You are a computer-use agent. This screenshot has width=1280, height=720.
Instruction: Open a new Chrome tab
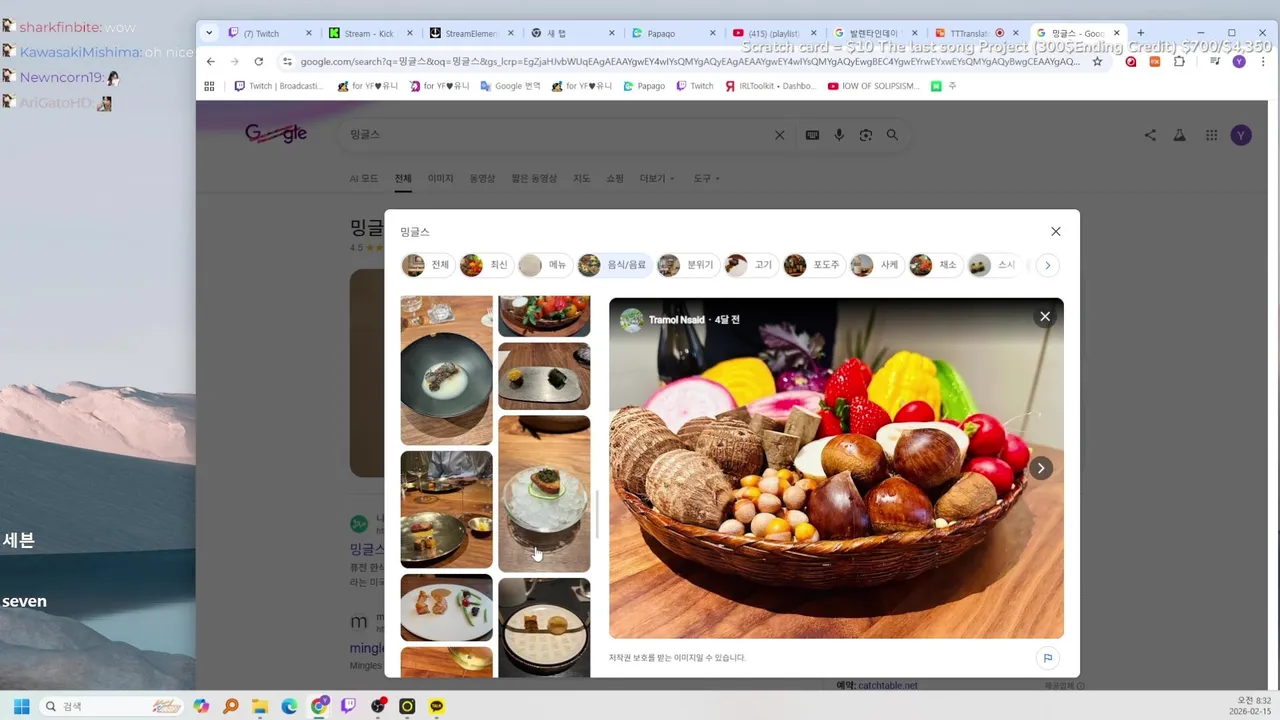[1140, 33]
